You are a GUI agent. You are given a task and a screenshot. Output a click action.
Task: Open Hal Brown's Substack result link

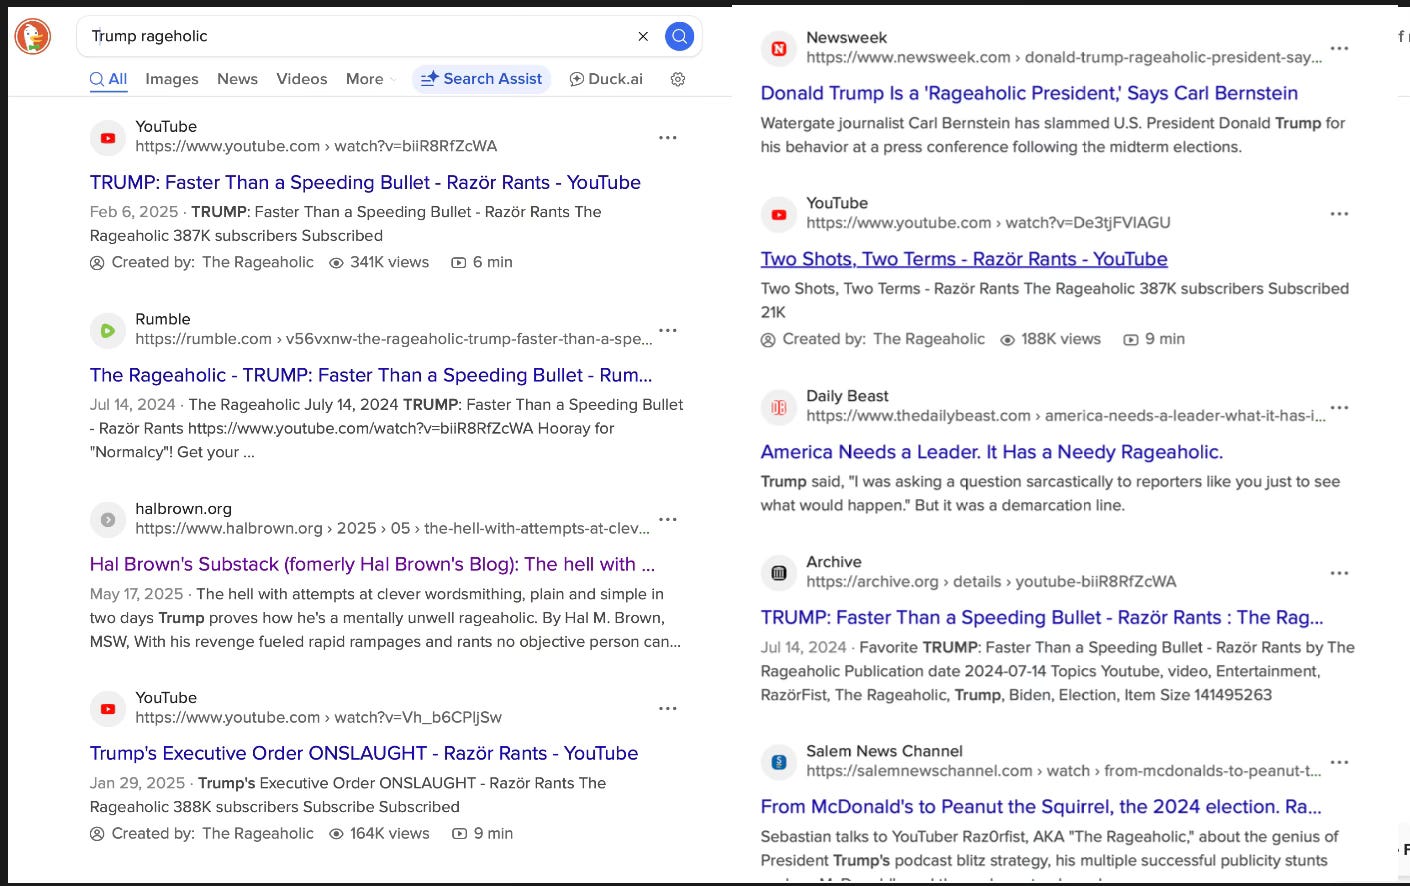(x=372, y=564)
